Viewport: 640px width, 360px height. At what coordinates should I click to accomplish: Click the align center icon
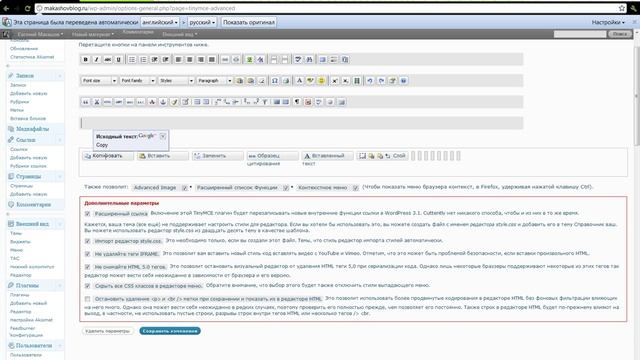click(x=189, y=60)
